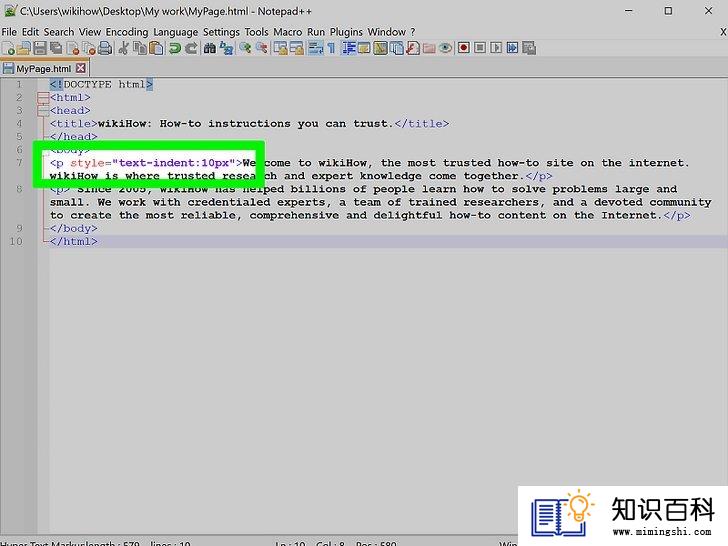
Task: Select the MyPage.html tab
Action: 44,69
